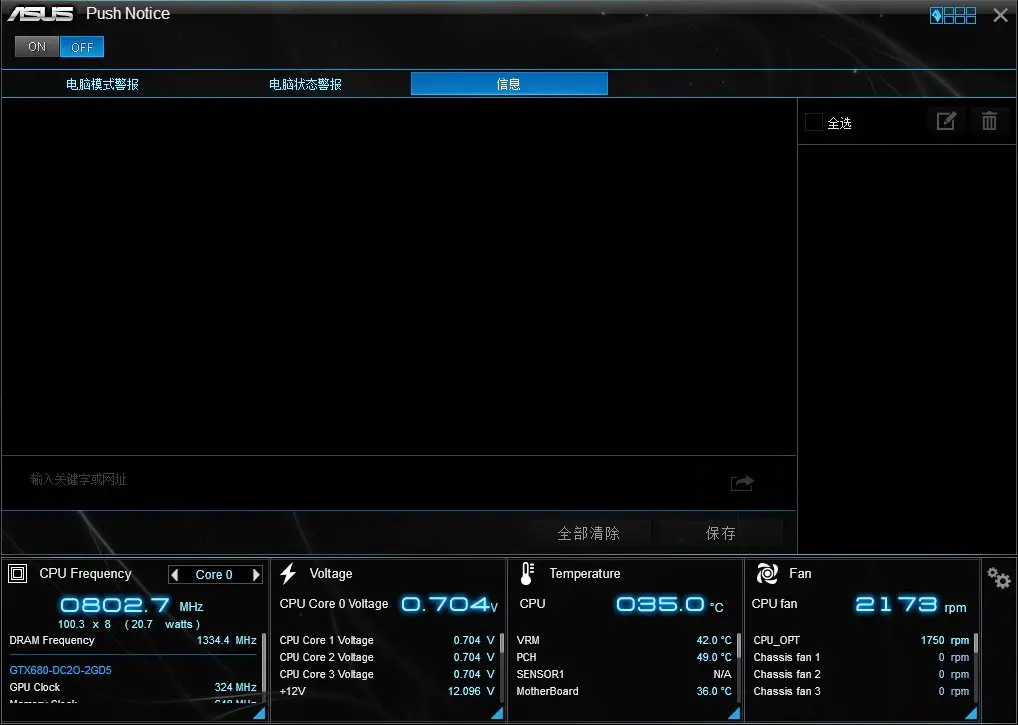This screenshot has height=725, width=1018.
Task: Click the Fan spinner icon
Action: [x=767, y=574]
